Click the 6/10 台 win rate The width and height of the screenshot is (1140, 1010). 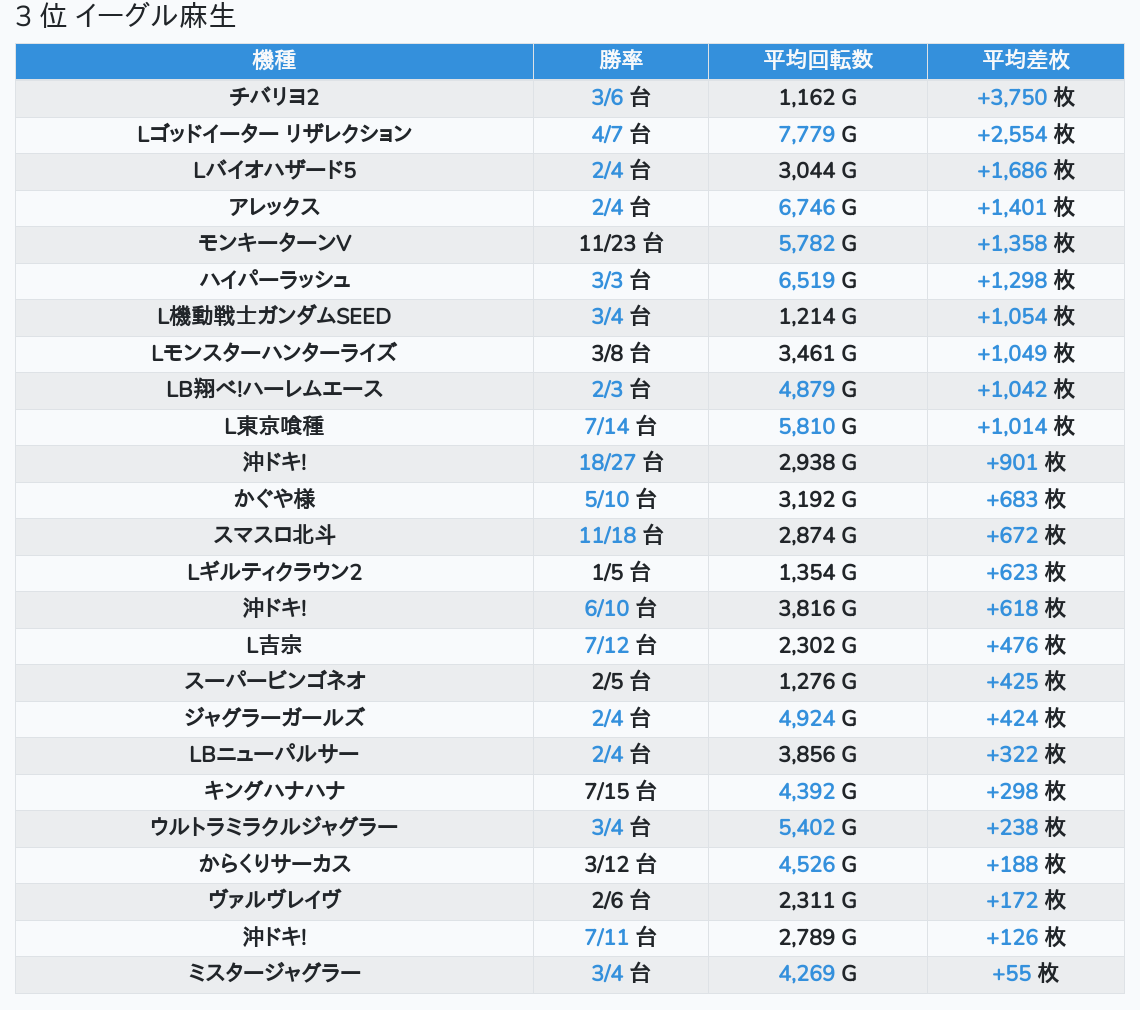621,608
